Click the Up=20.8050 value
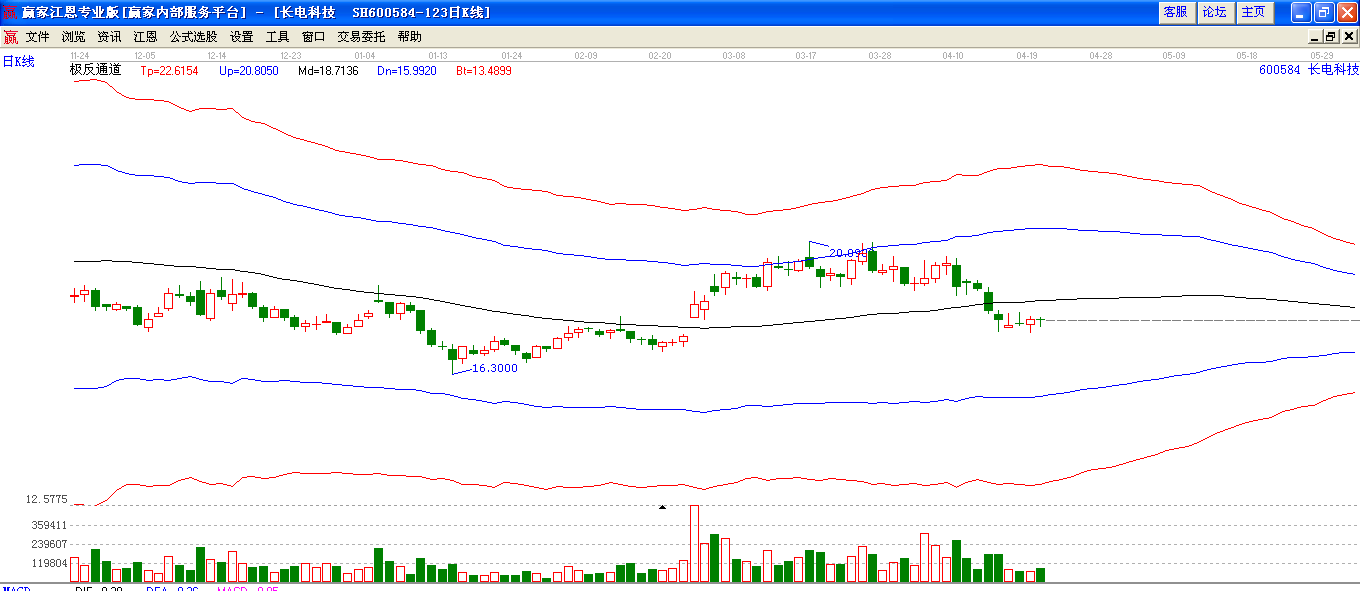Screen dimensions: 1360x591 click(x=249, y=71)
